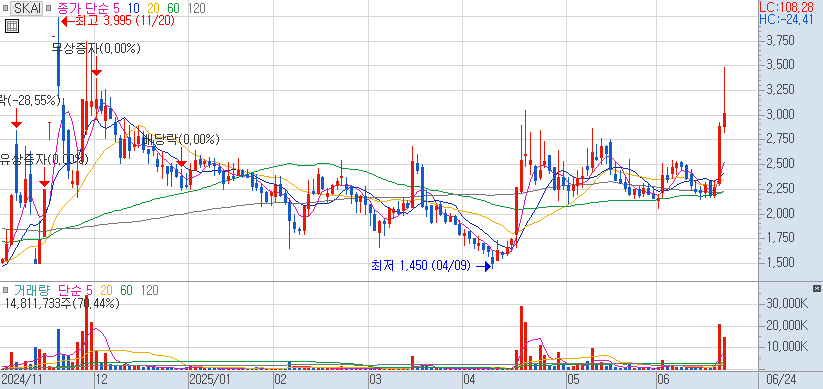Viewport: 823px width, 389px height.
Task: Click the 최고 3,995 (11/20) high annotation
Action: pyautogui.click(x=125, y=21)
